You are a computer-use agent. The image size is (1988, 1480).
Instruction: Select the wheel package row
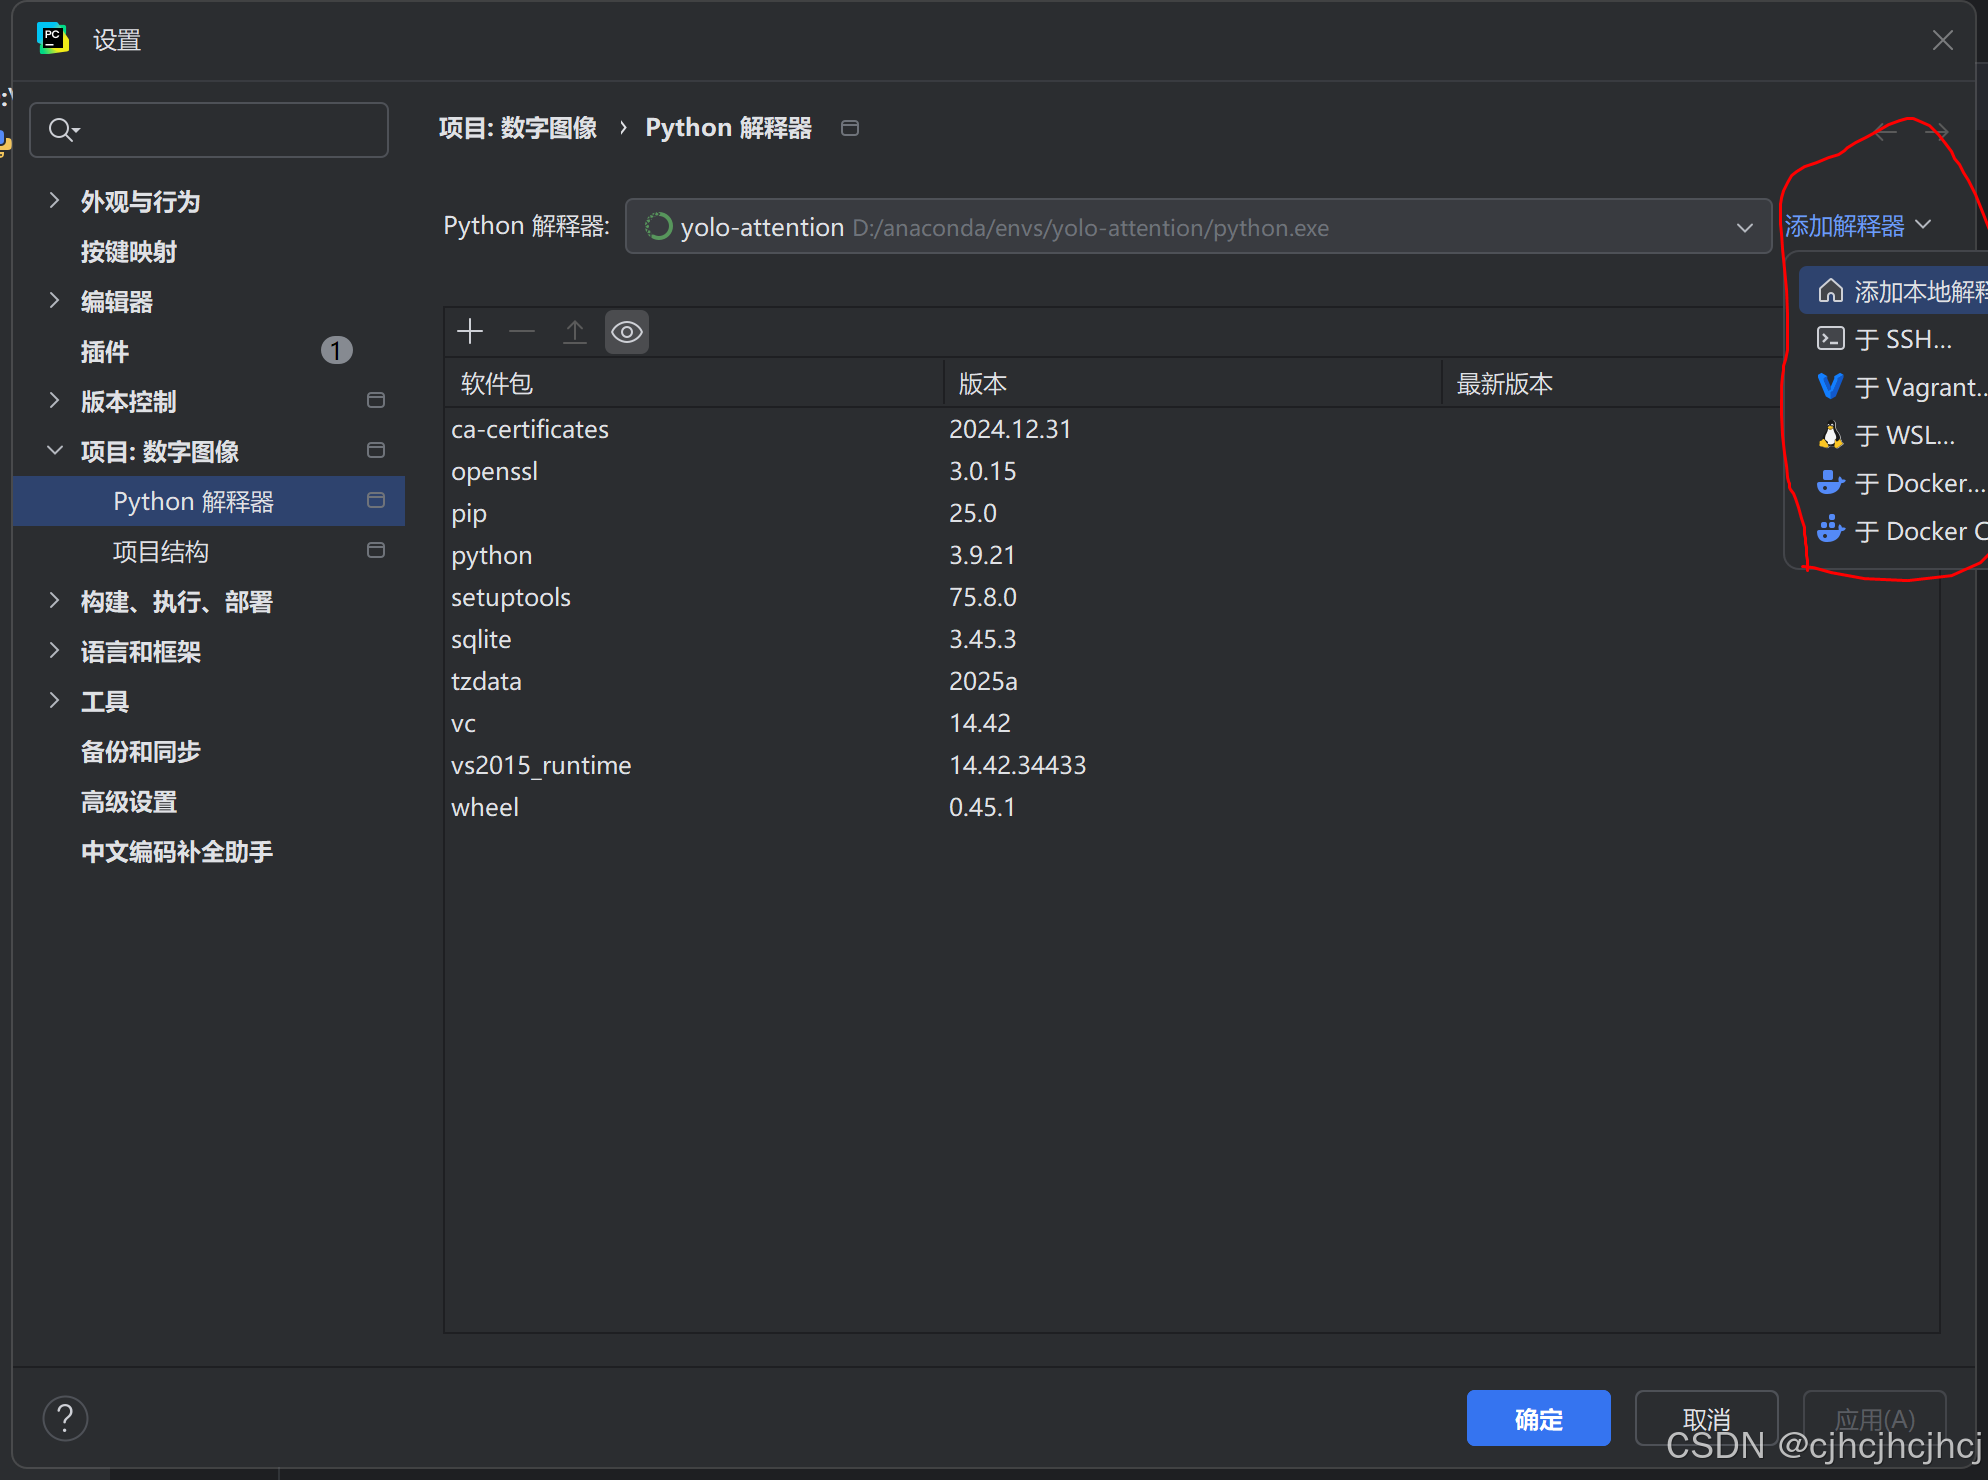(1192, 807)
